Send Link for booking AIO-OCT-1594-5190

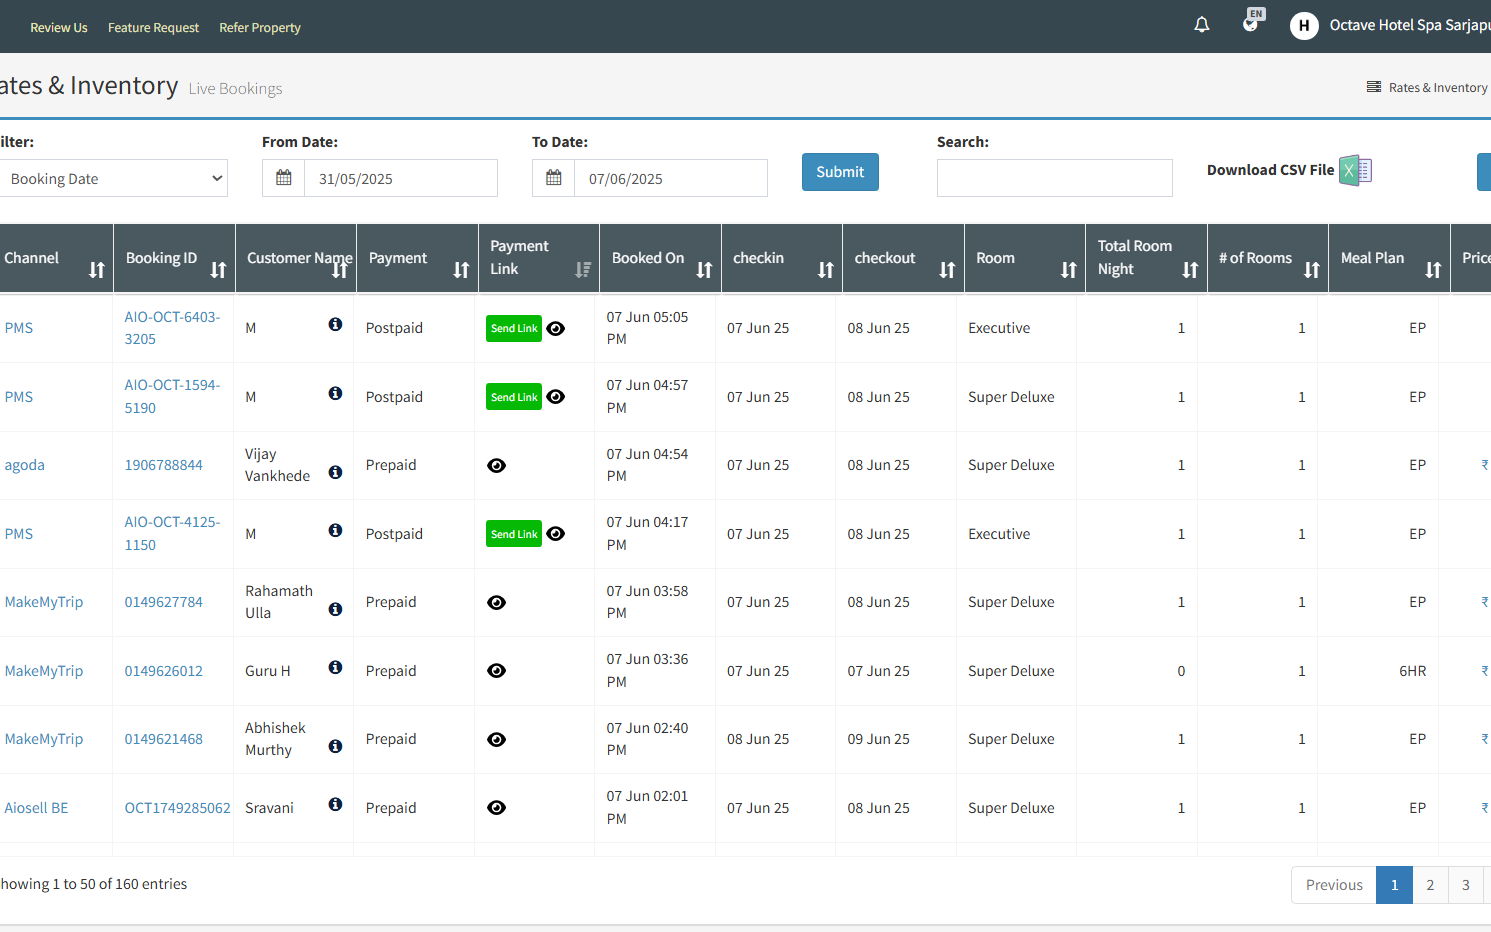coord(514,397)
